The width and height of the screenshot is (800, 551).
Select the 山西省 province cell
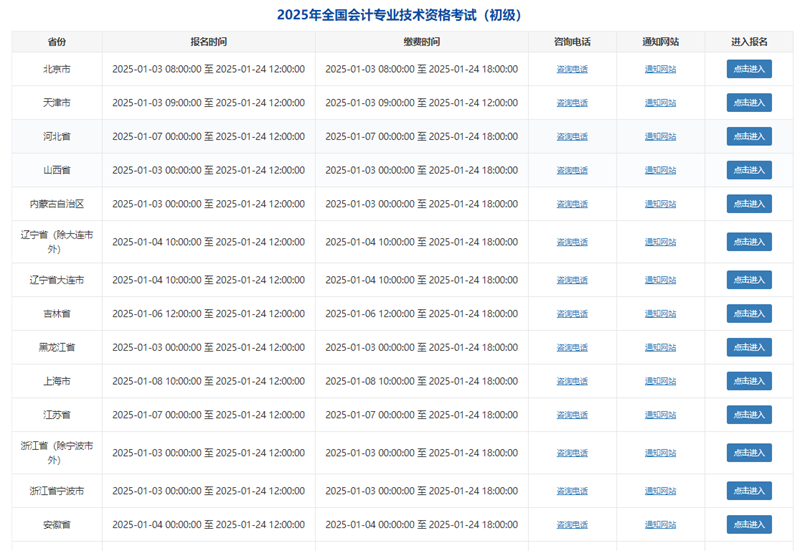57,170
